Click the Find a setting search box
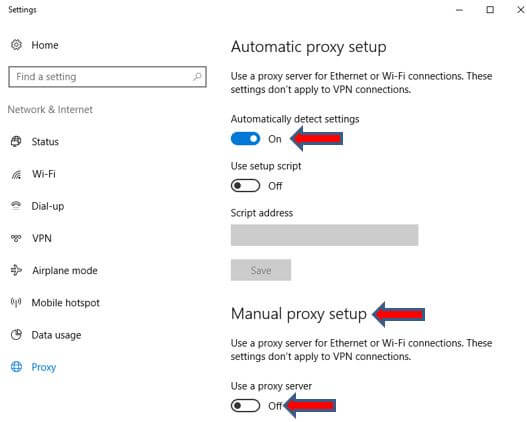Image resolution: width=527 pixels, height=422 pixels. tap(107, 77)
